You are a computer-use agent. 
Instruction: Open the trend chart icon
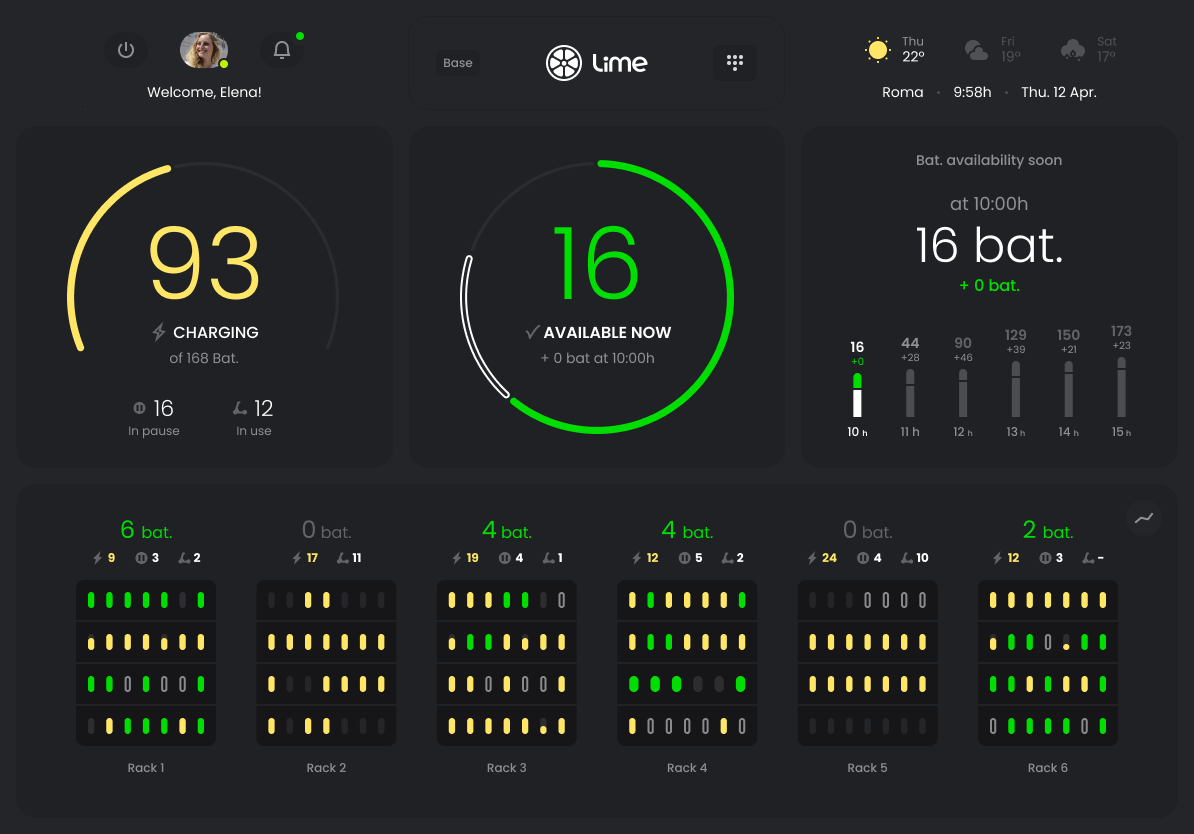(1144, 517)
